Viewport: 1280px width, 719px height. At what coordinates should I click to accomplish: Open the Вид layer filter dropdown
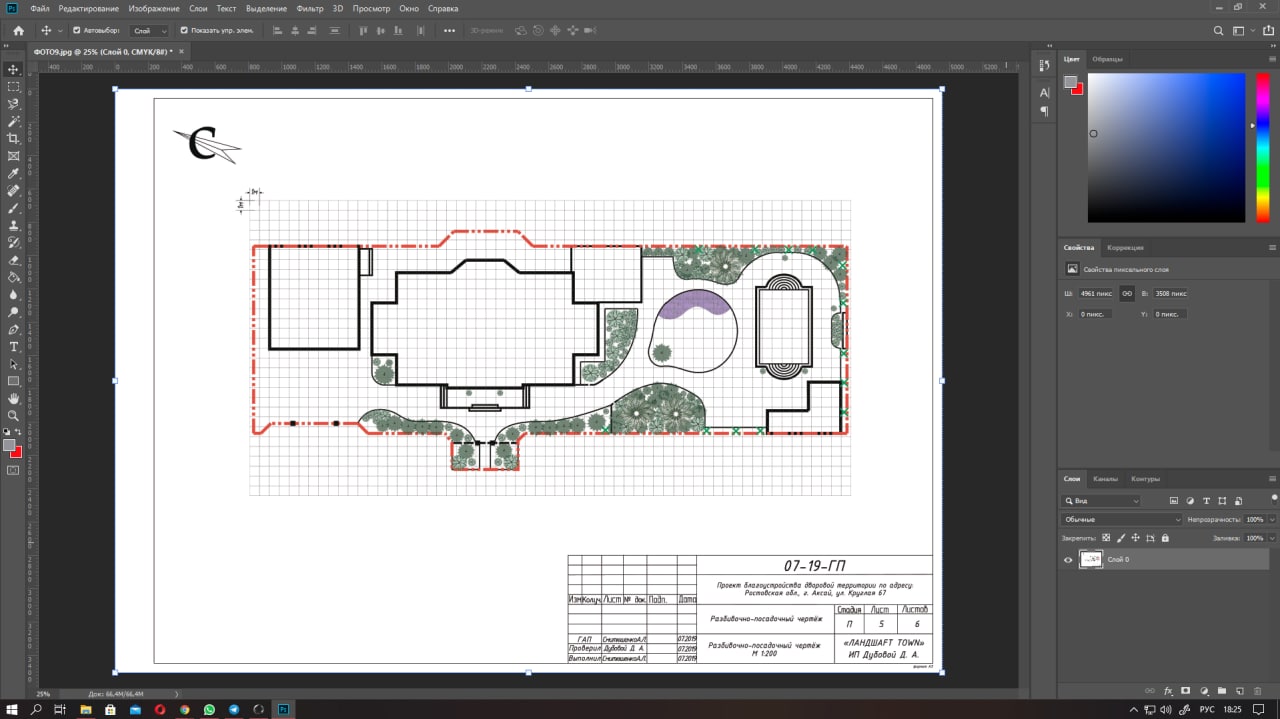click(x=1101, y=501)
